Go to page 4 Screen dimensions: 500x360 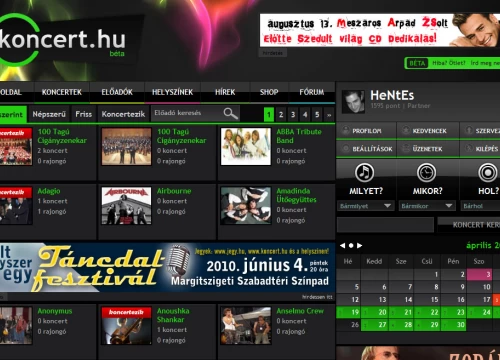[x=305, y=115]
